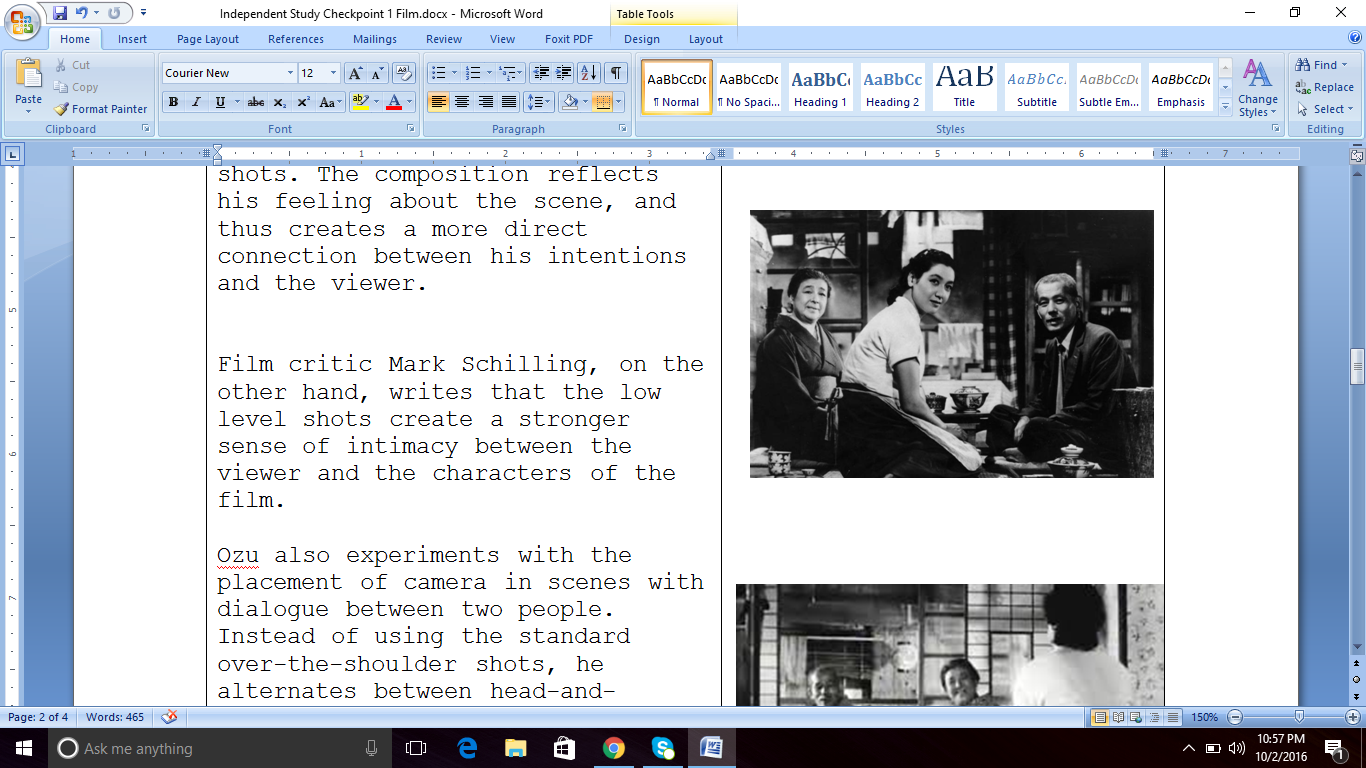Center align the paragraph
The image size is (1366, 768).
click(462, 102)
